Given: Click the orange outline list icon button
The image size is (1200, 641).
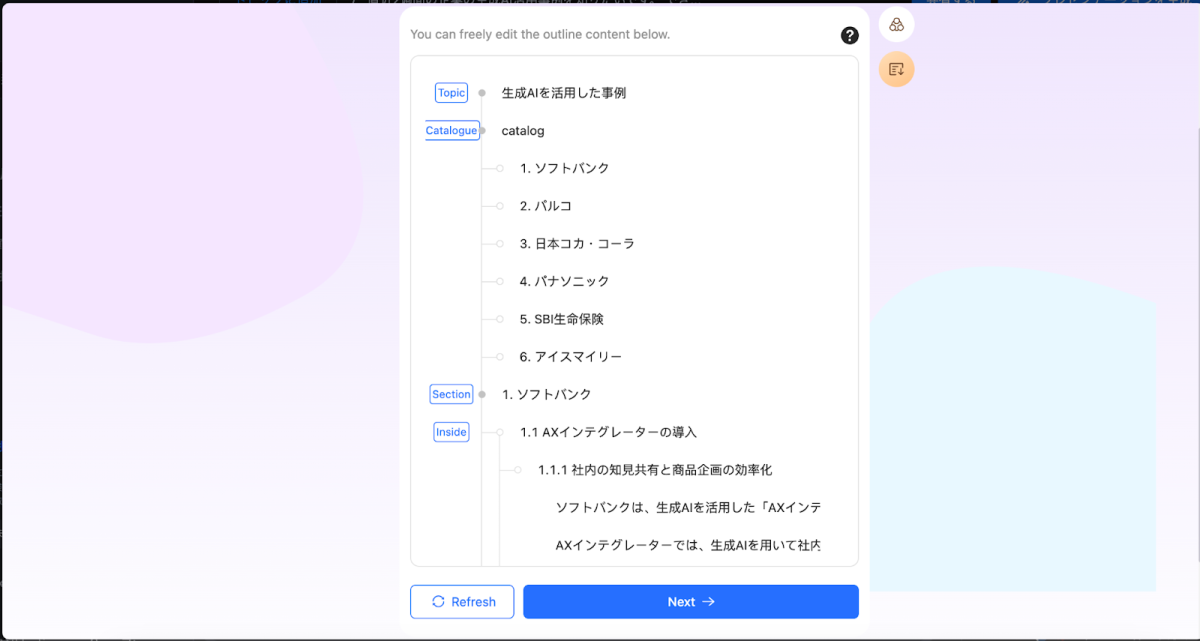Looking at the screenshot, I should tap(896, 69).
